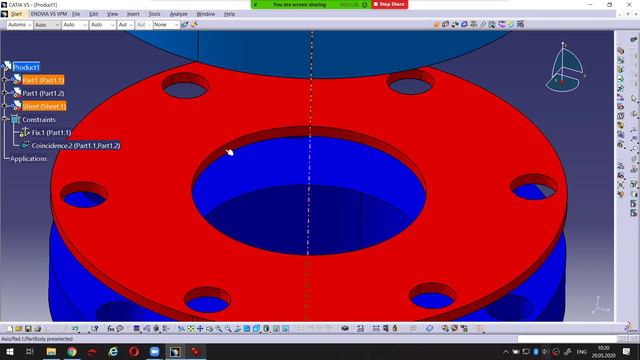Click the ENG language indicator
This screenshot has height=360, width=640.
[x=582, y=351]
